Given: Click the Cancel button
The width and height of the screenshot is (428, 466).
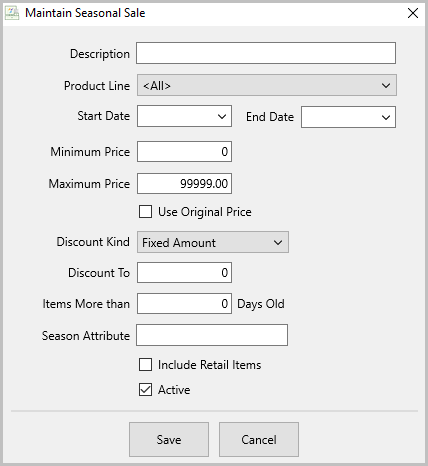Looking at the screenshot, I should click(259, 440).
